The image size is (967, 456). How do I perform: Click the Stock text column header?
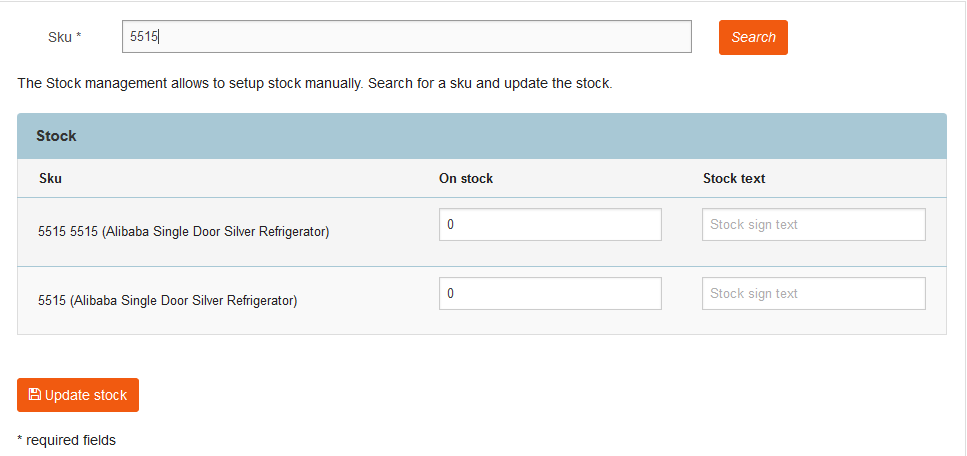tap(734, 178)
